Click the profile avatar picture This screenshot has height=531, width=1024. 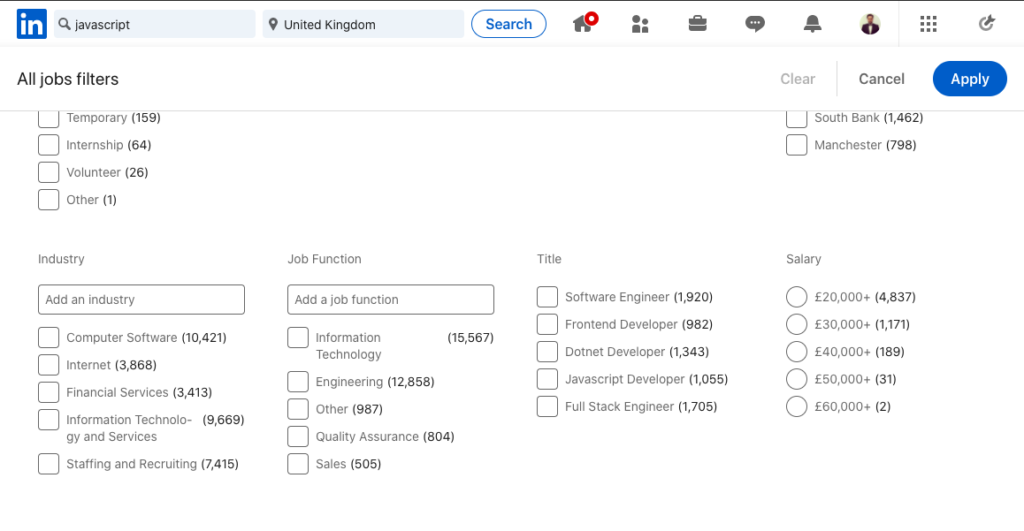(870, 24)
